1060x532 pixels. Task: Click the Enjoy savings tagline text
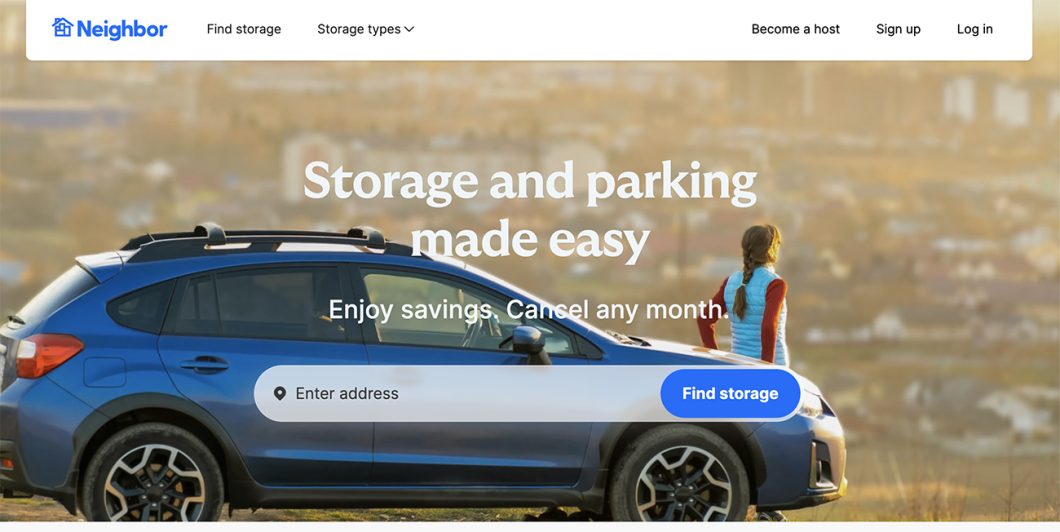point(529,310)
